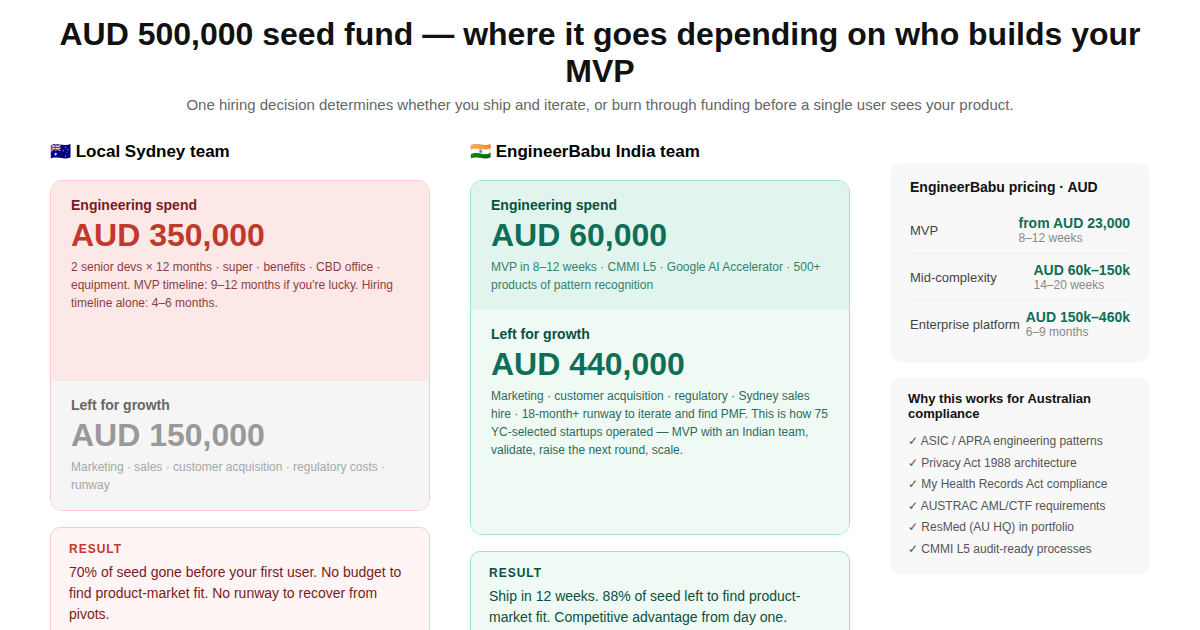Click the 'MVP in 8–12 weeks · CMMI L5' description
The image size is (1200, 630).
[x=656, y=276]
